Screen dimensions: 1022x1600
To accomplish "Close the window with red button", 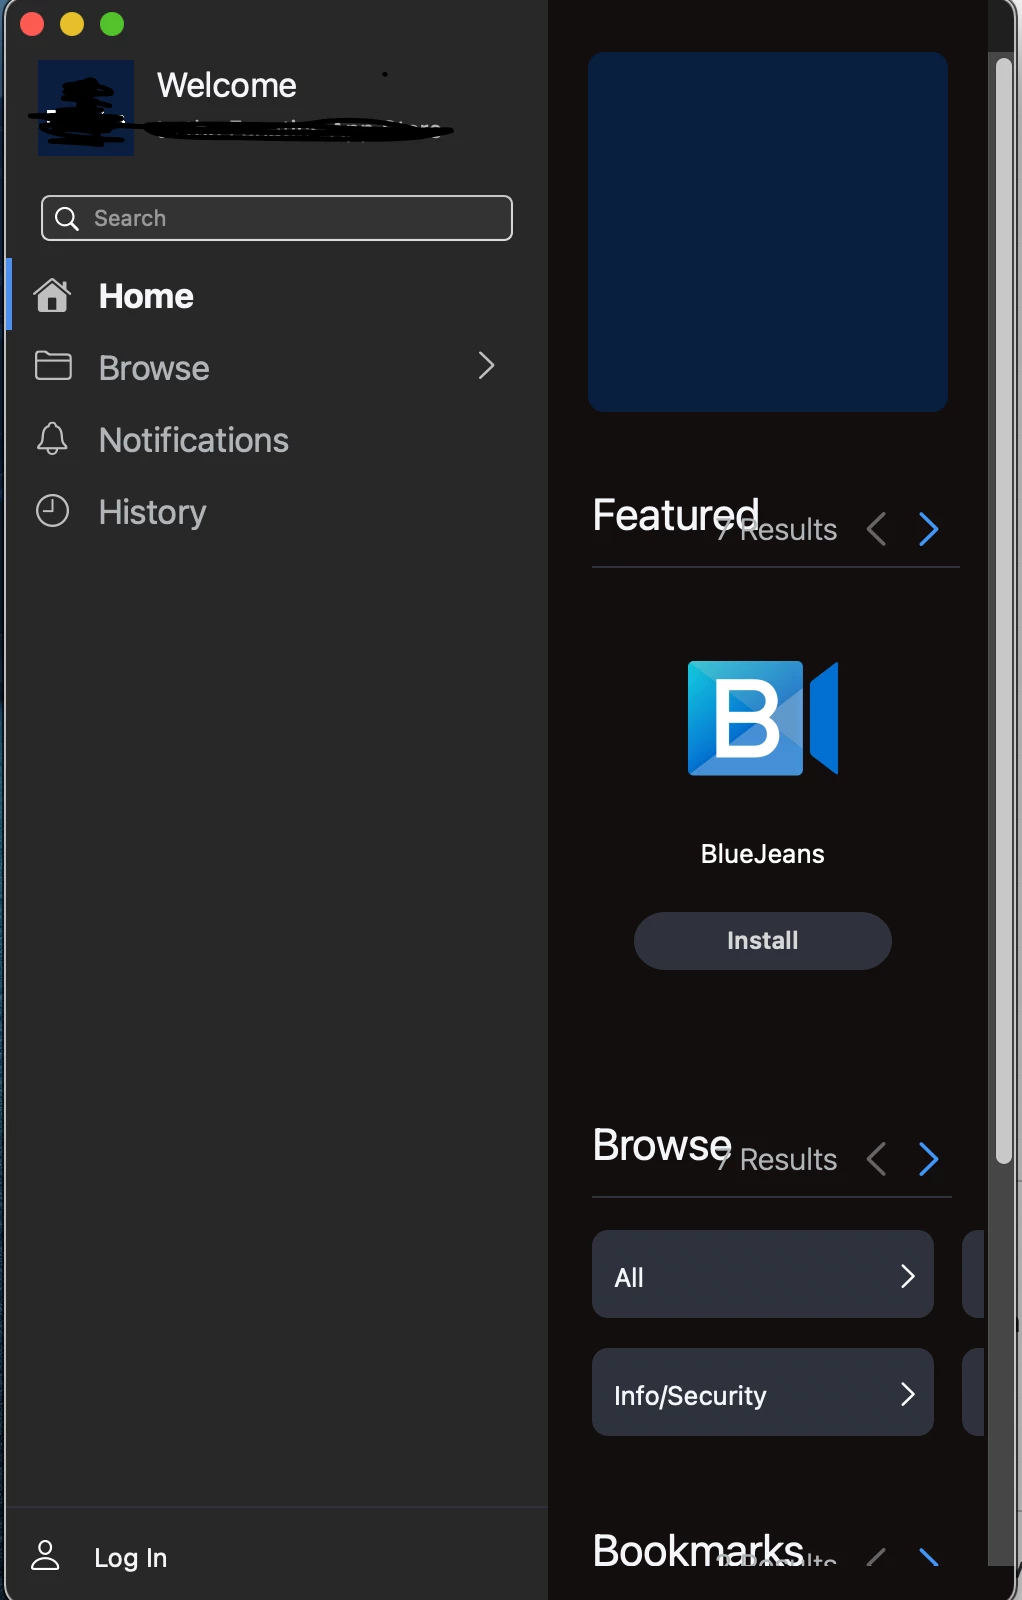I will tap(32, 24).
